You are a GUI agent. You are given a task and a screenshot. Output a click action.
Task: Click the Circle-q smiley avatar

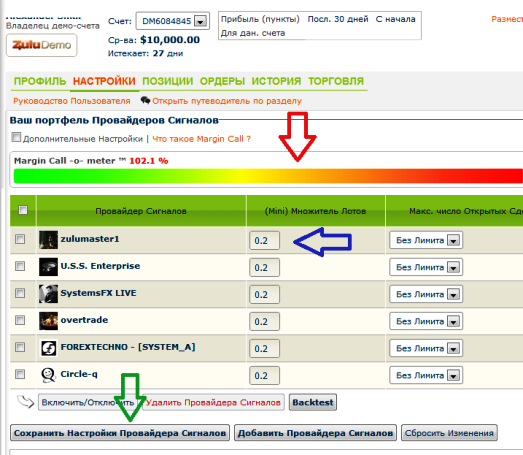point(48,375)
